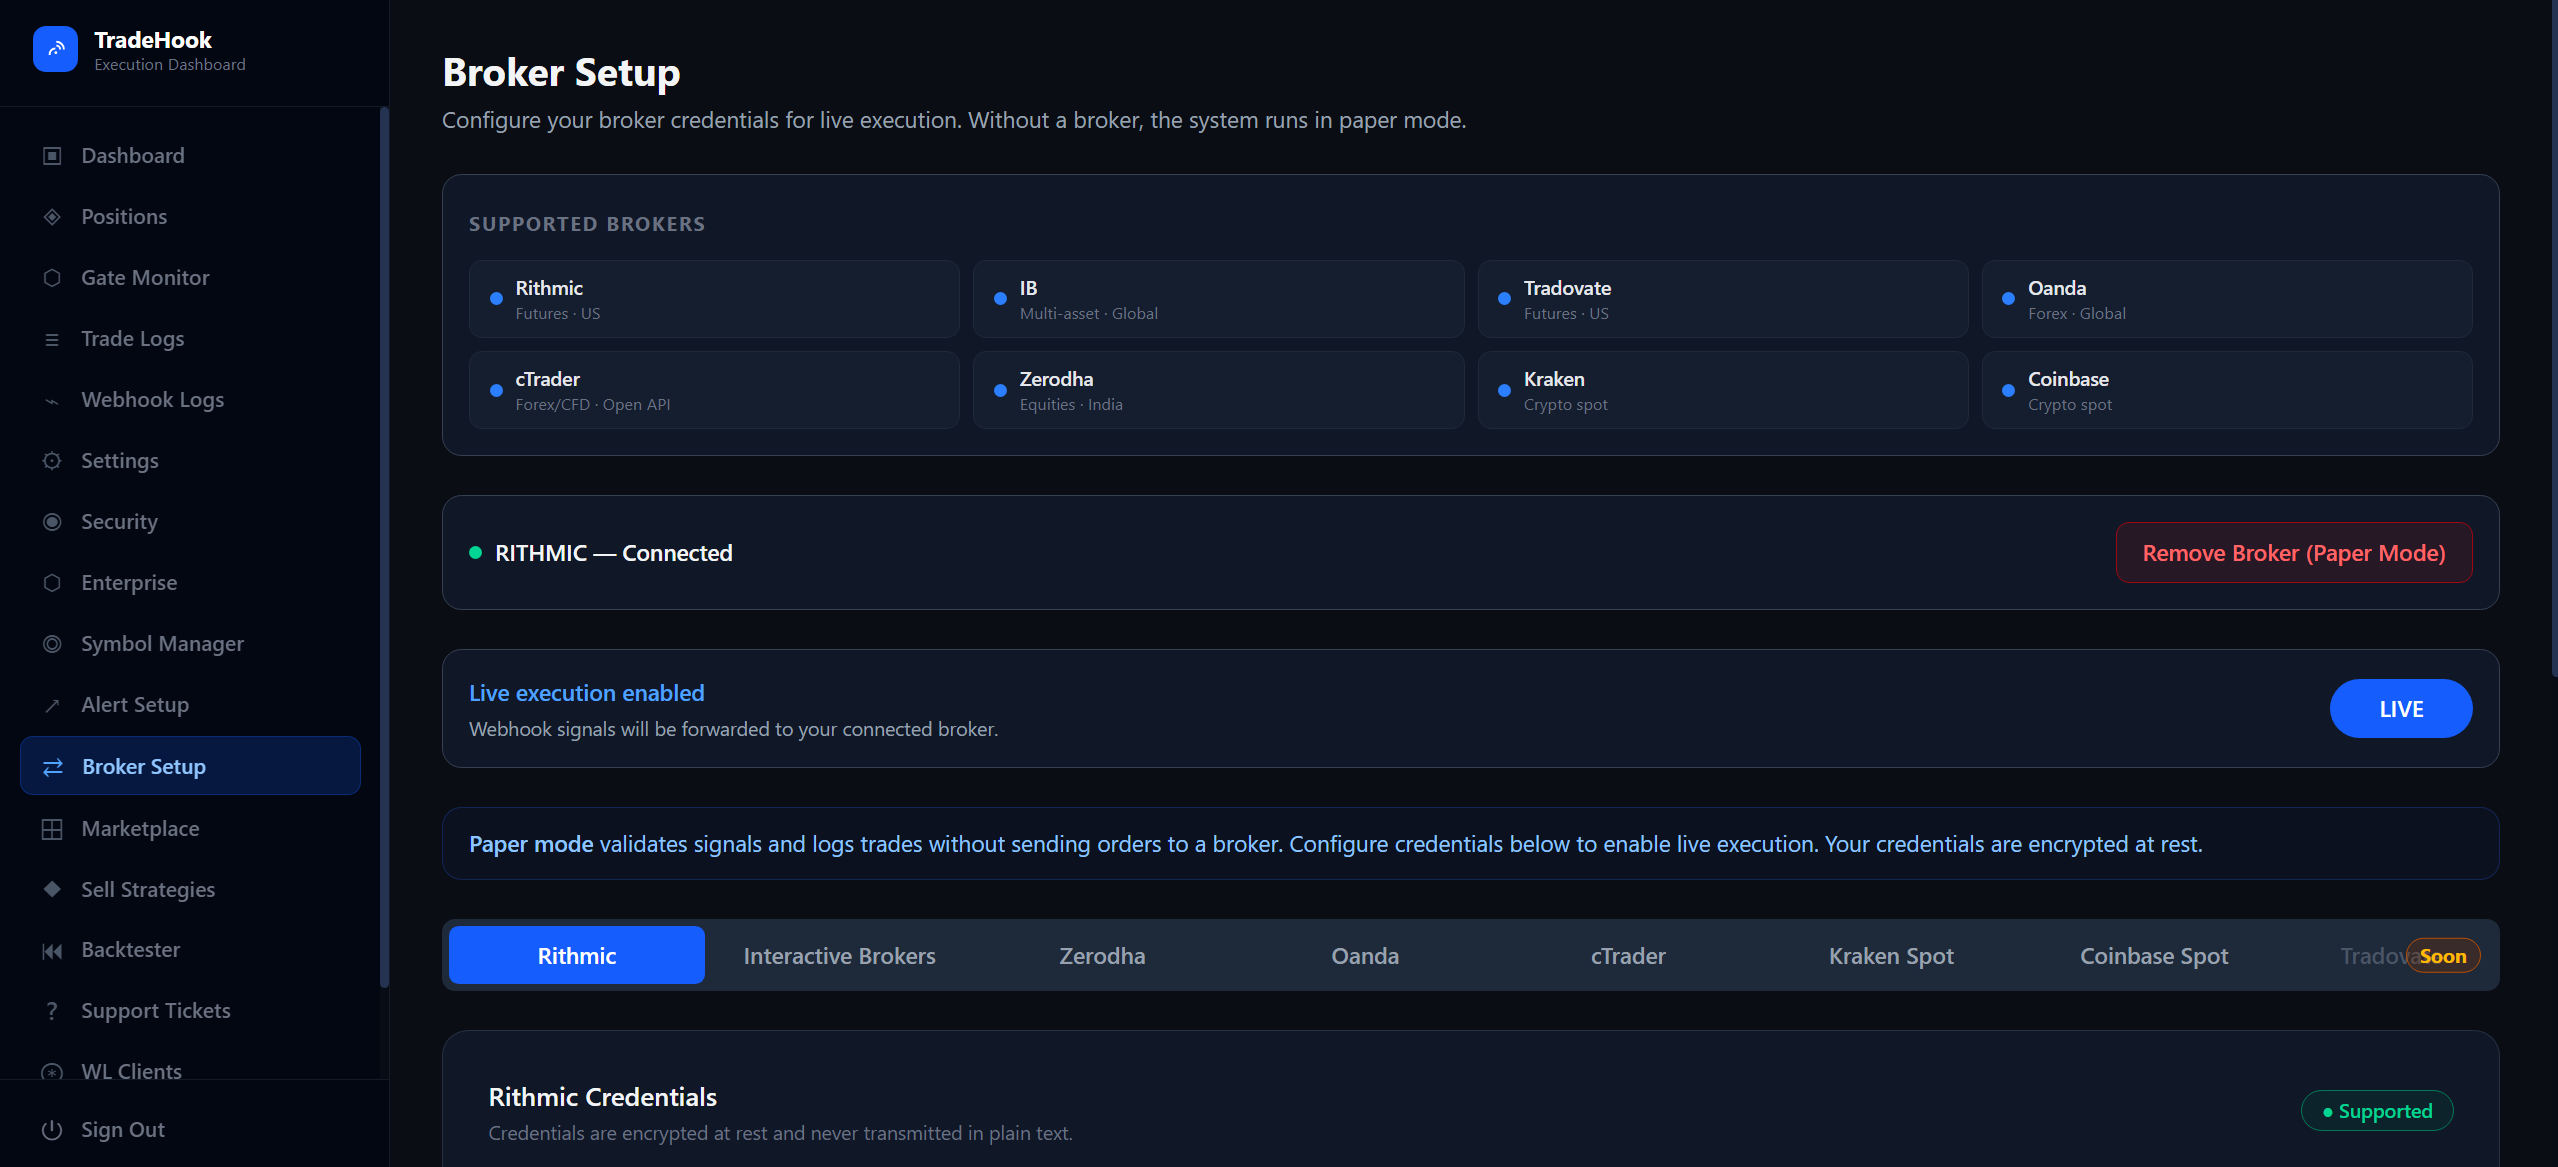Click the Backtester rewind icon
2558x1167 pixels.
pyautogui.click(x=52, y=951)
